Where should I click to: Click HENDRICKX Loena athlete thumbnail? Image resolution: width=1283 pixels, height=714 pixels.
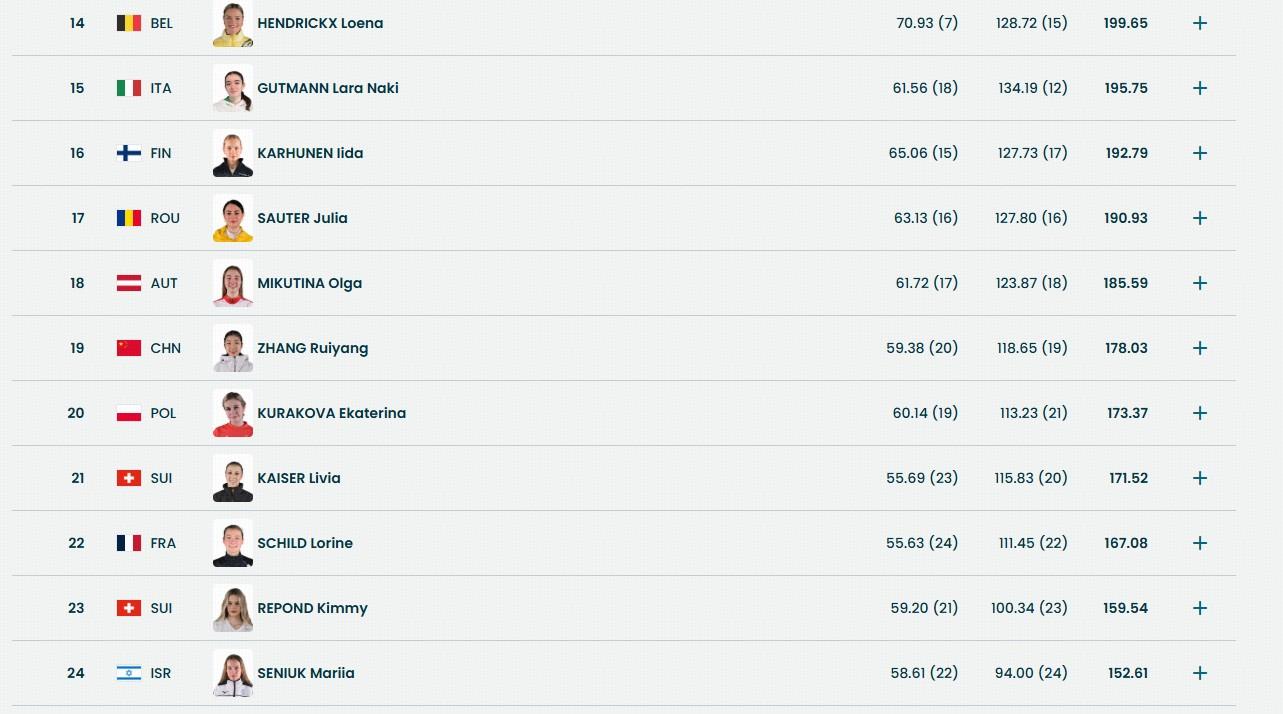pos(233,24)
